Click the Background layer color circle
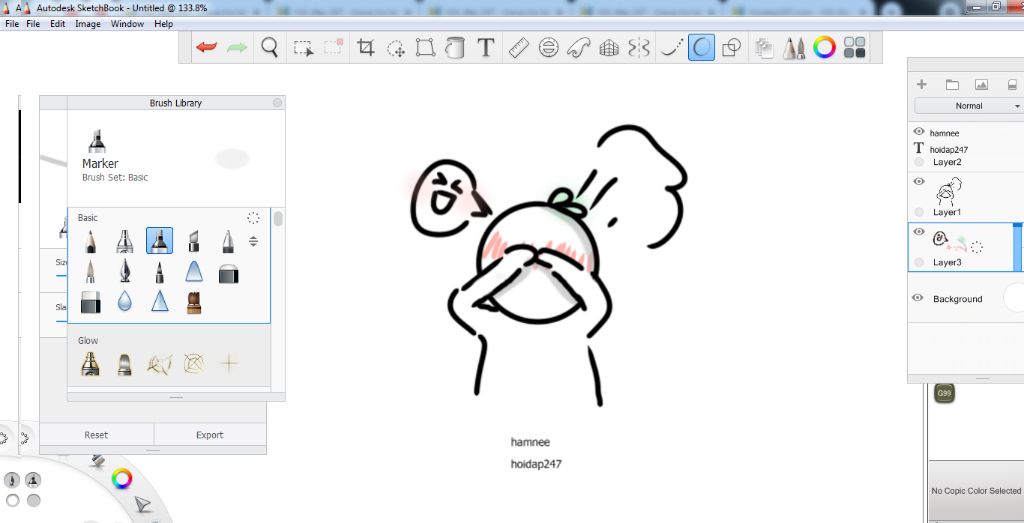1024x523 pixels. coord(1014,298)
